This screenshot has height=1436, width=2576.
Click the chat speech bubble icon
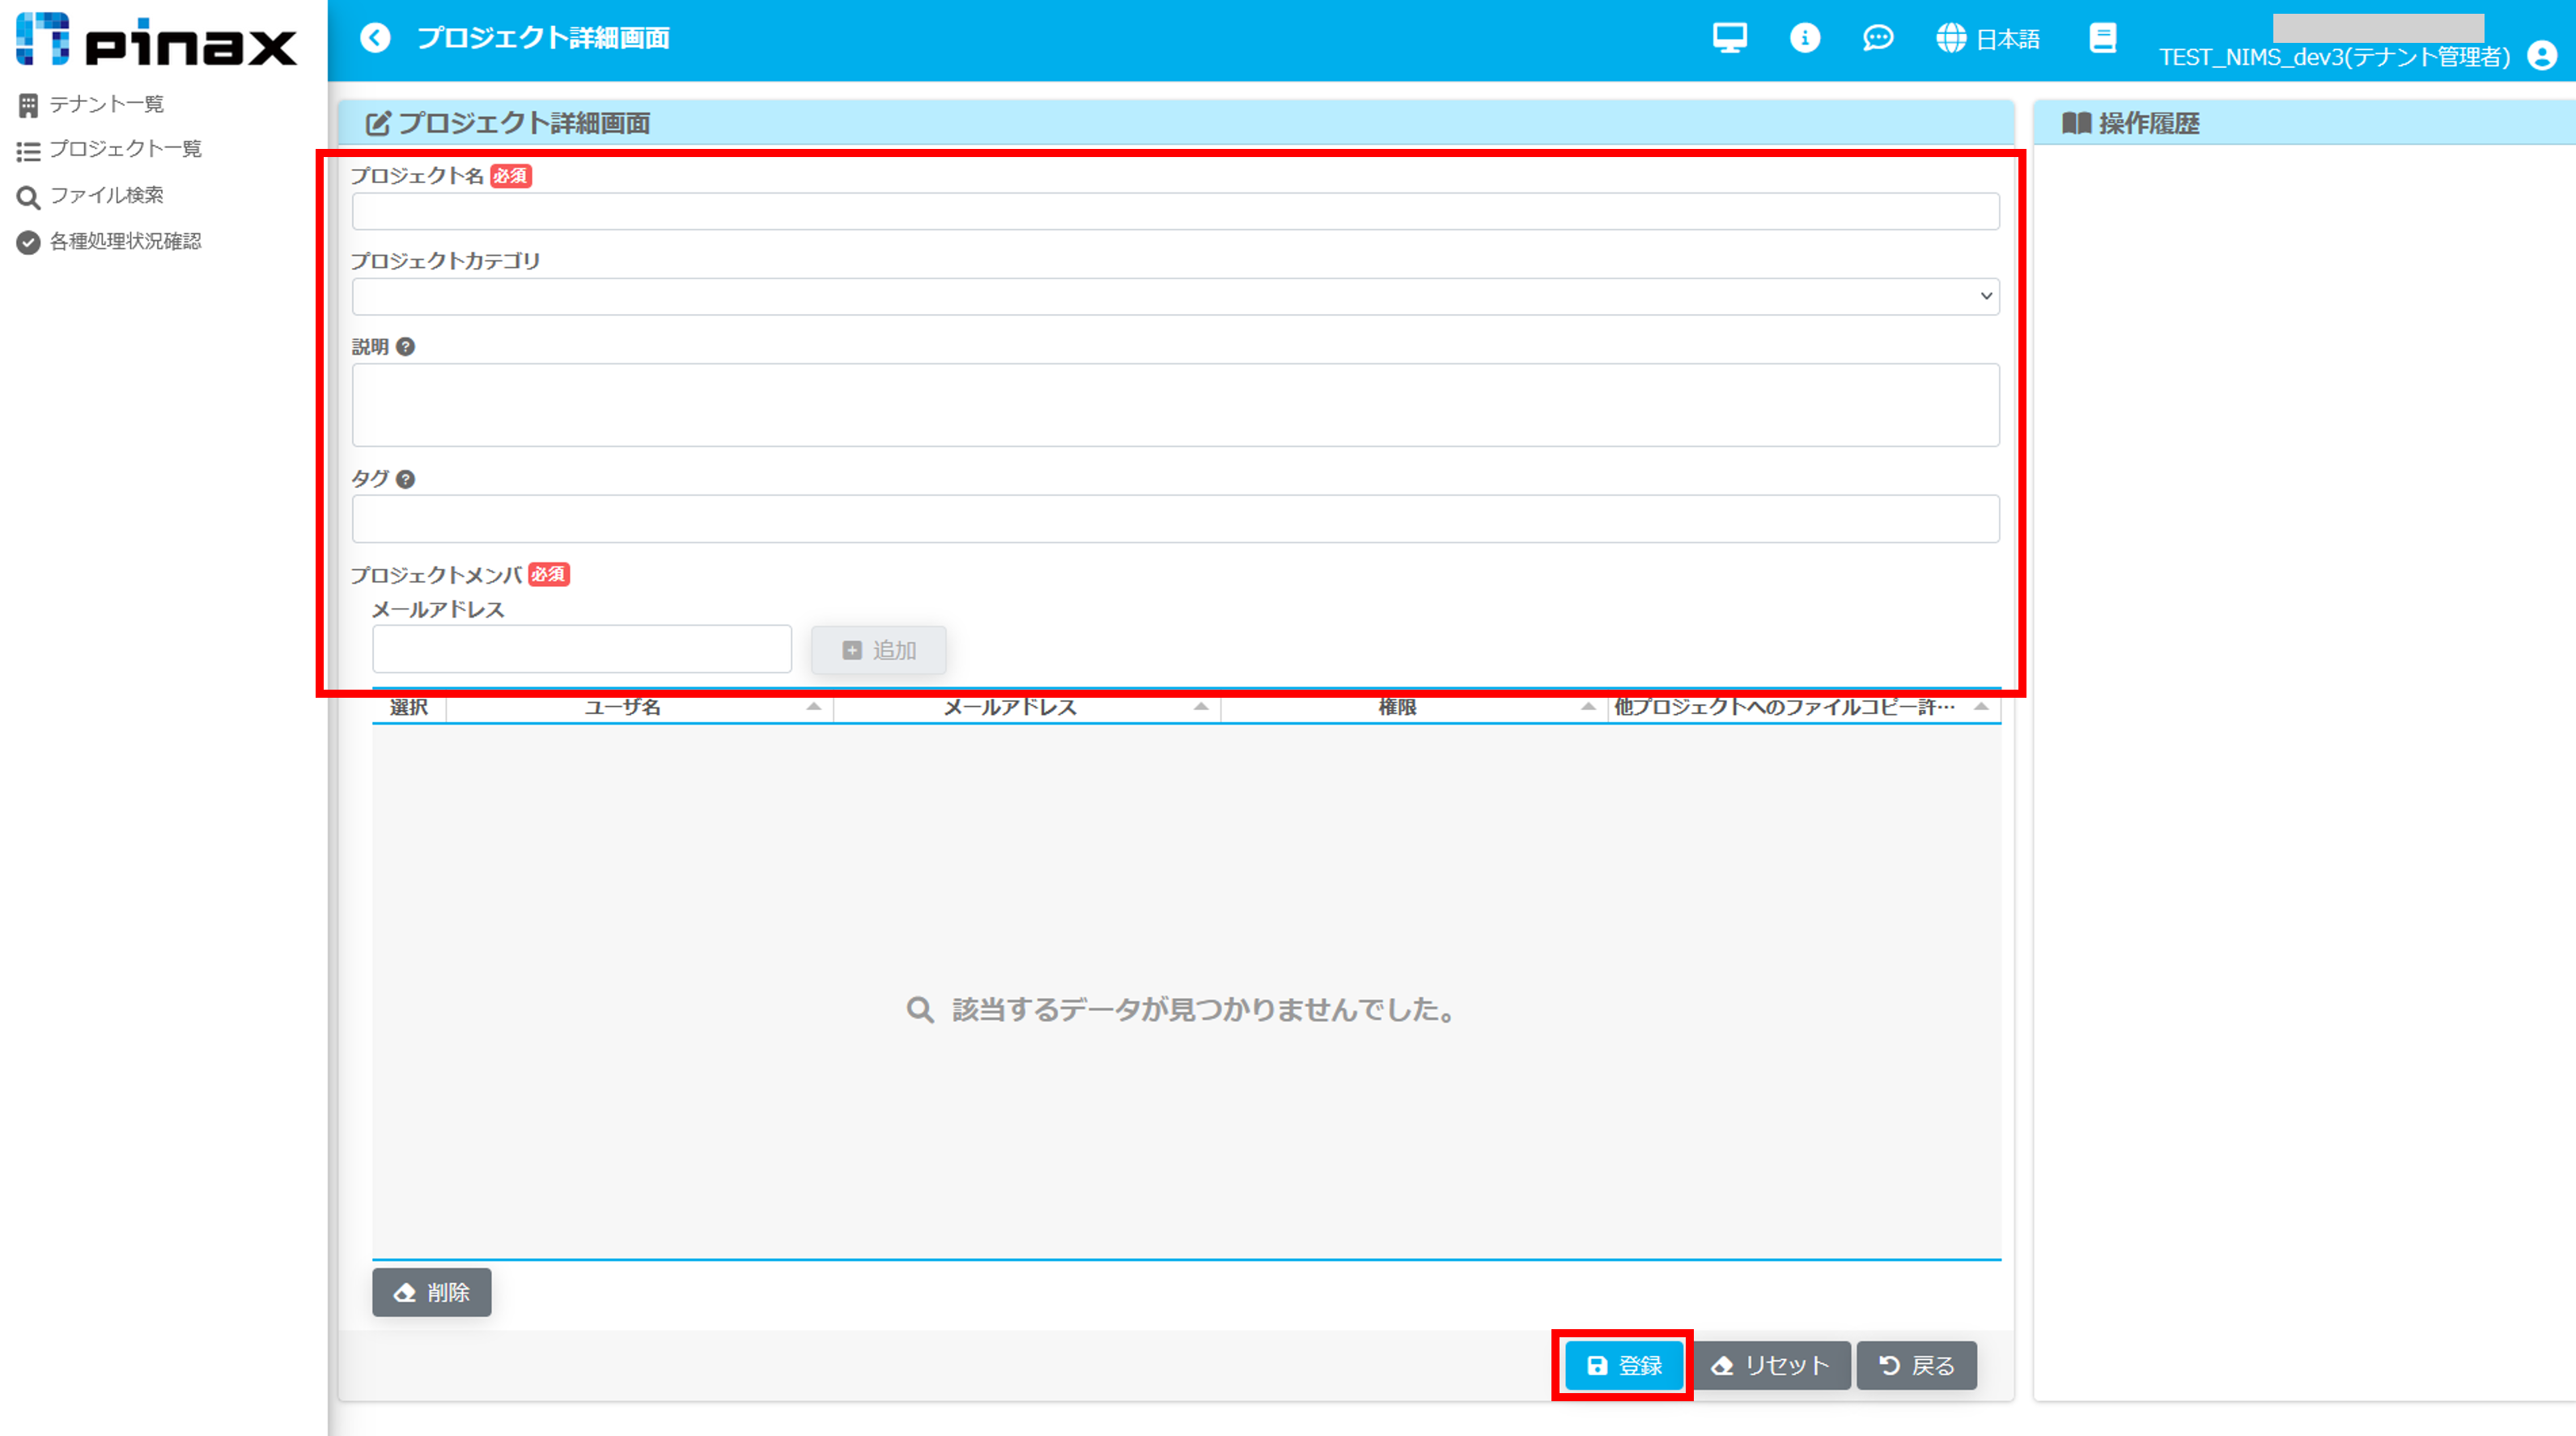coord(1877,38)
